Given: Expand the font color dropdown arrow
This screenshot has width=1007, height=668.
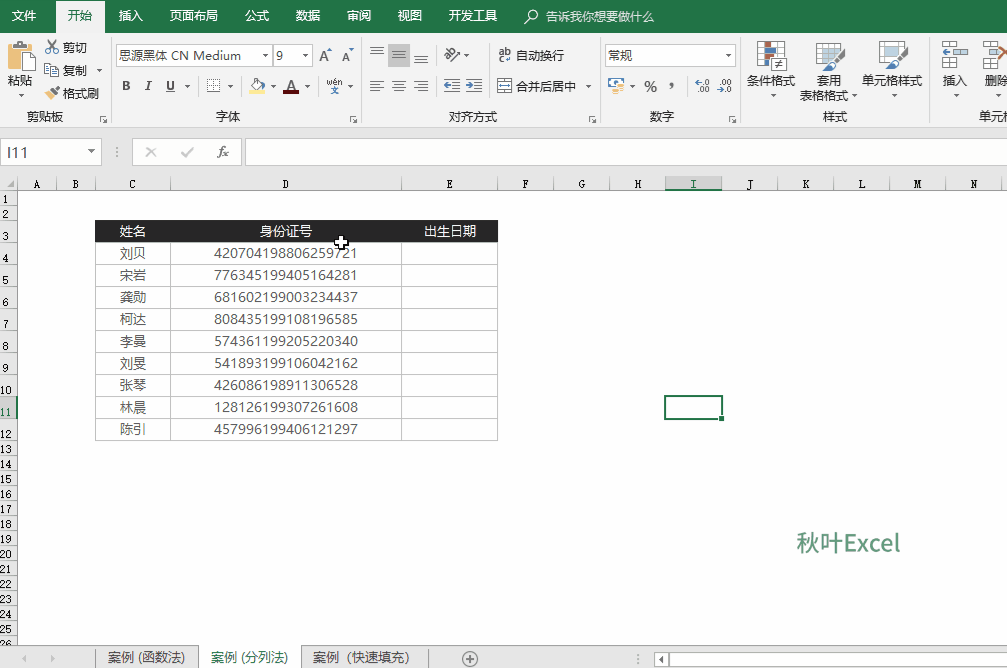Looking at the screenshot, I should point(308,86).
